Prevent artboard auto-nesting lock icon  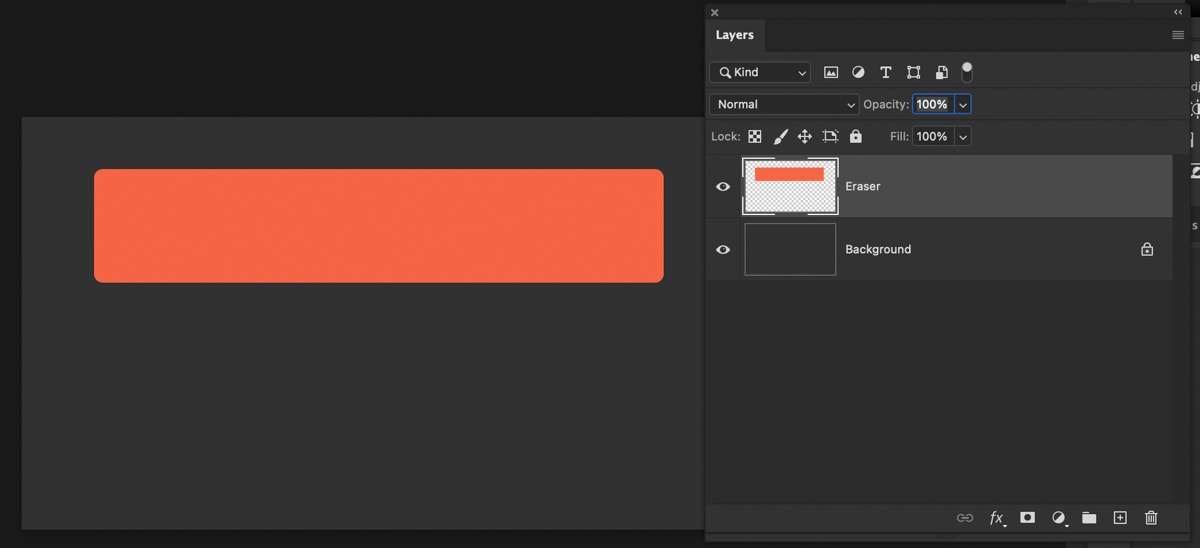(x=830, y=136)
